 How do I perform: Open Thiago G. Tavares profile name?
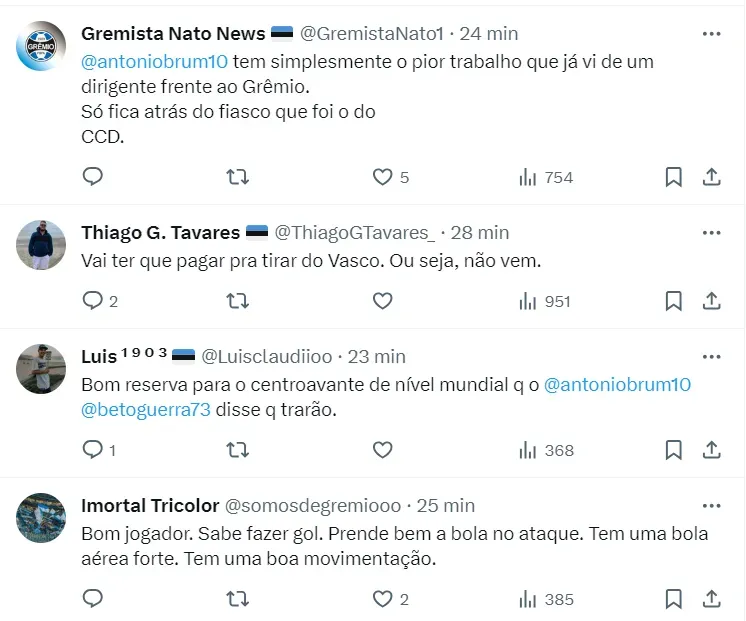[160, 232]
